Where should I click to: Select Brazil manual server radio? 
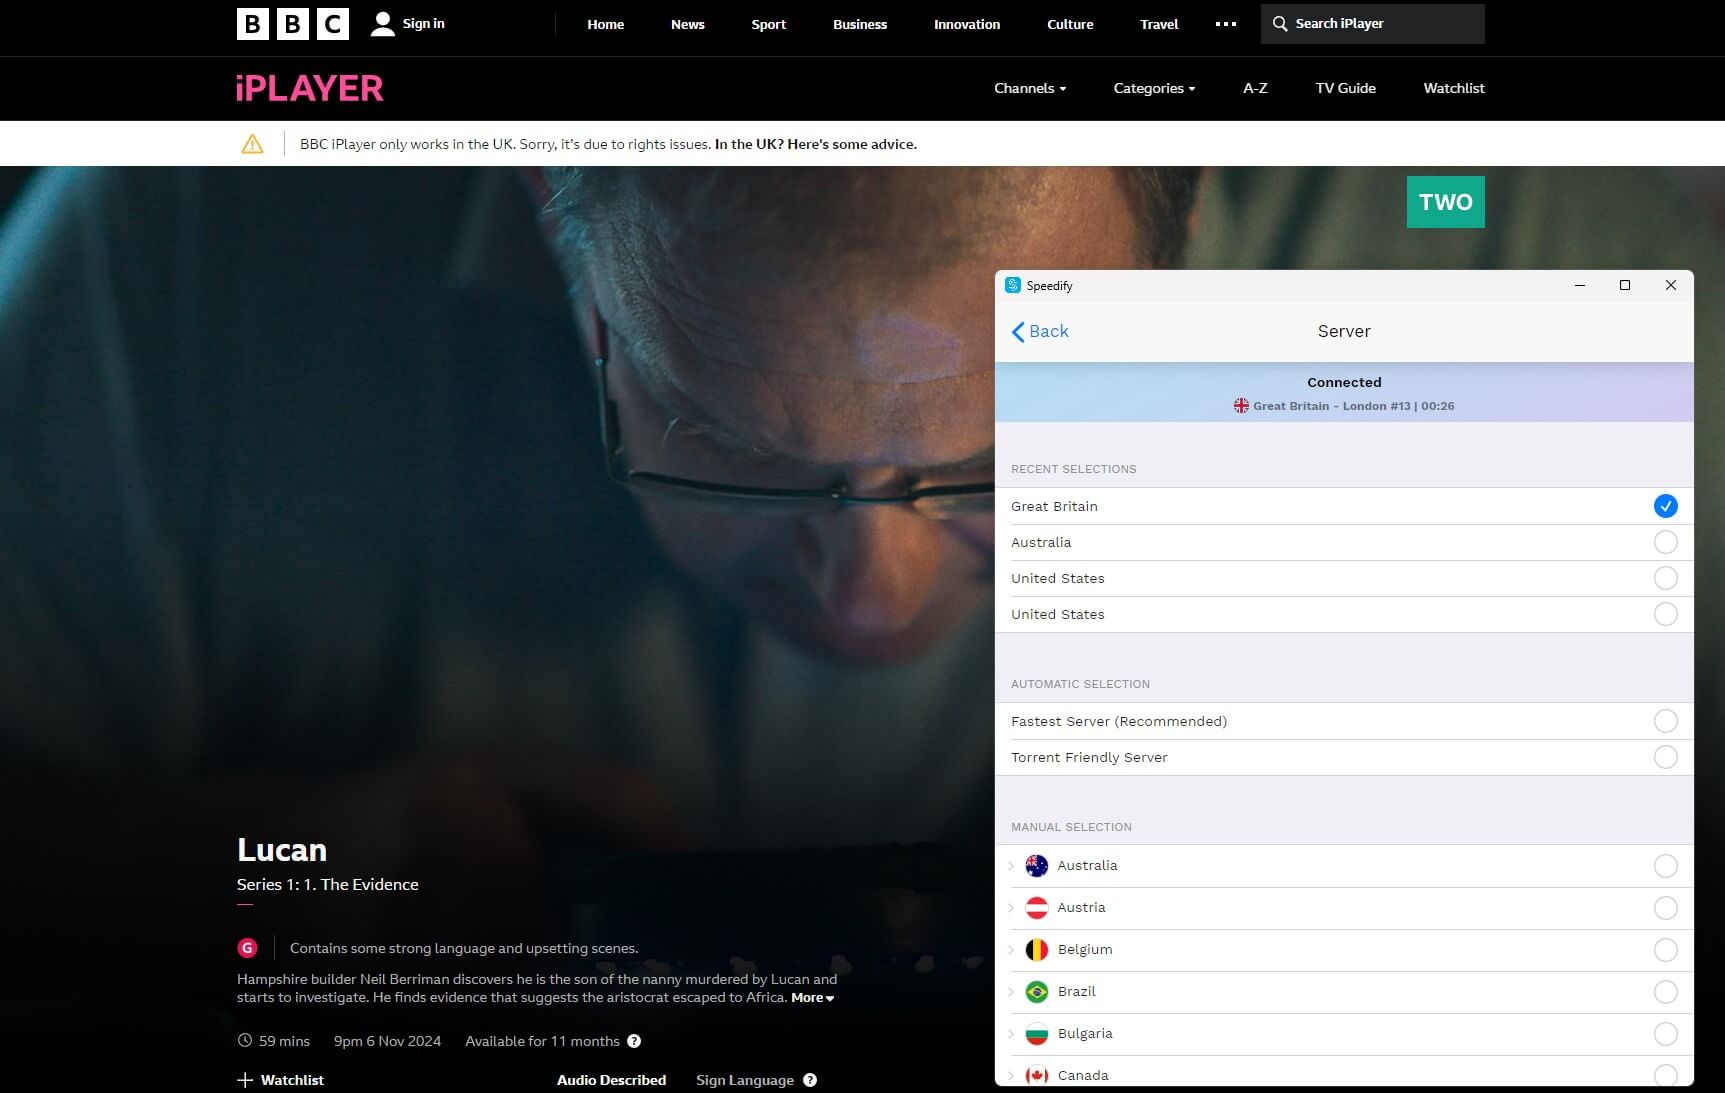pos(1665,992)
